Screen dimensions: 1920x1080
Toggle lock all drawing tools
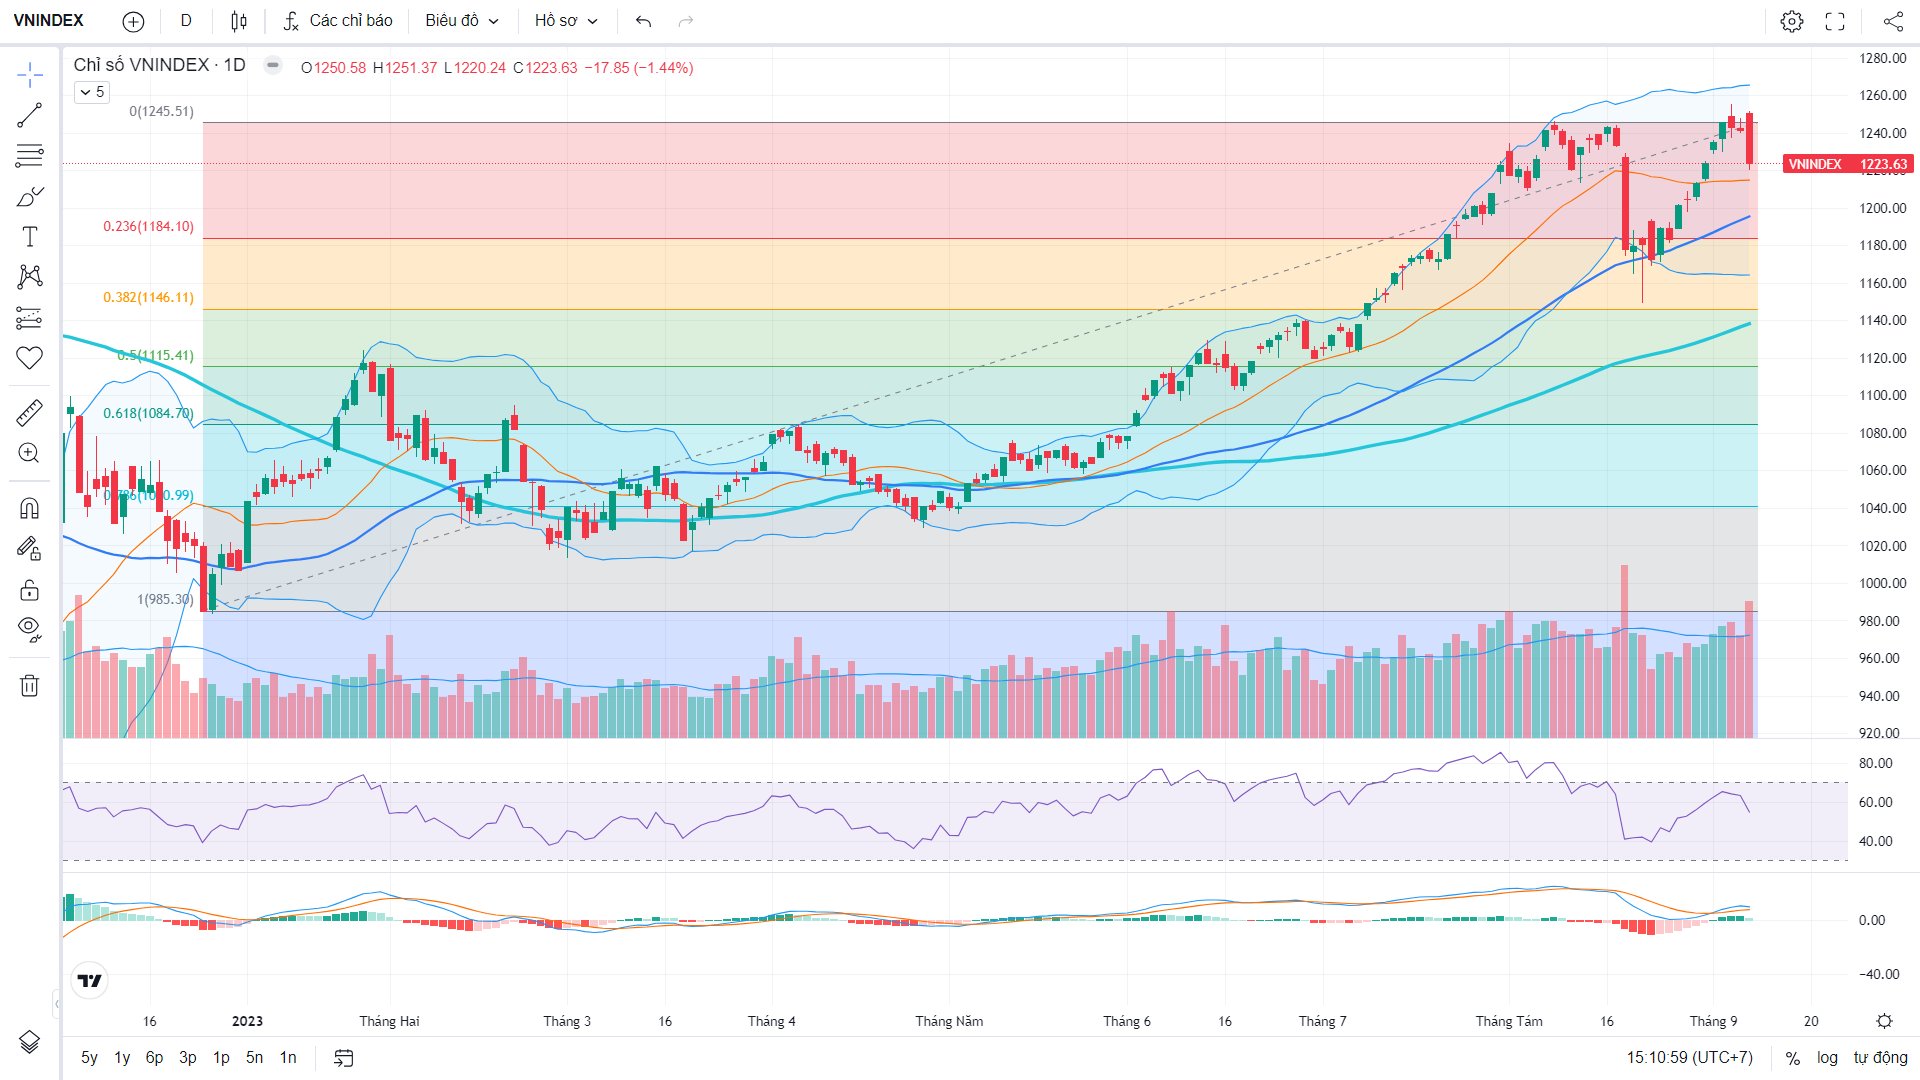pos(30,589)
